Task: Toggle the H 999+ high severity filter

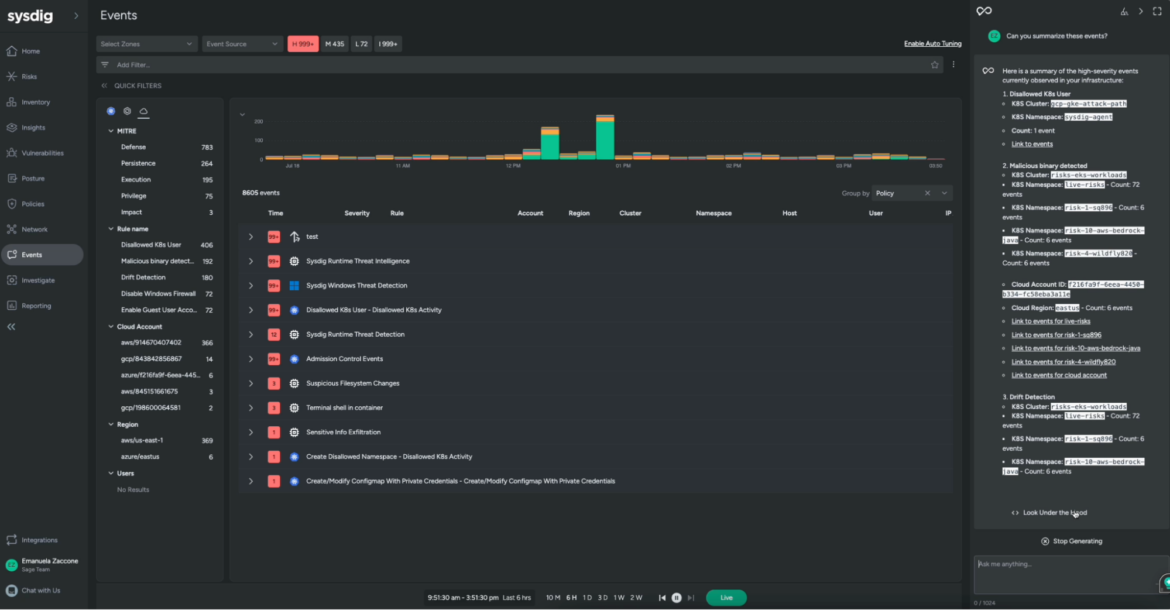Action: [302, 44]
